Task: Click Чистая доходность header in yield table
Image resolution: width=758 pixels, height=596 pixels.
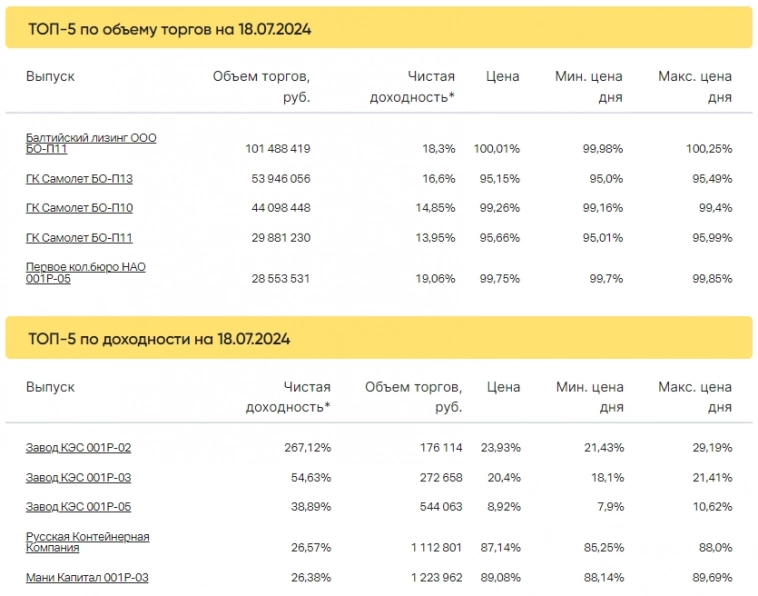Action: tap(288, 396)
